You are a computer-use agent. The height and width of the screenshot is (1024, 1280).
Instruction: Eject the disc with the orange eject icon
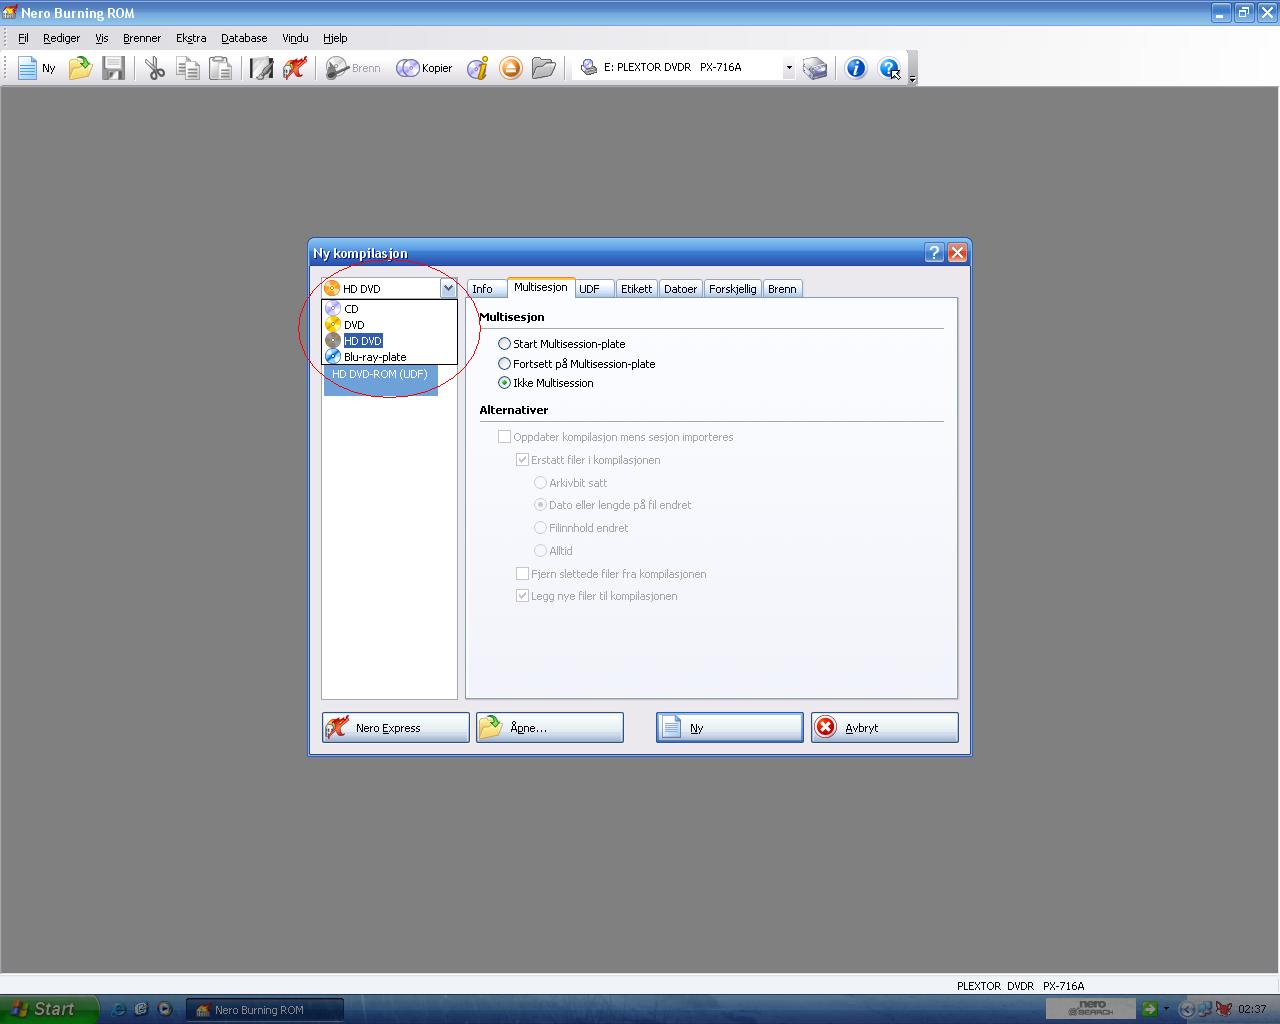coord(511,68)
